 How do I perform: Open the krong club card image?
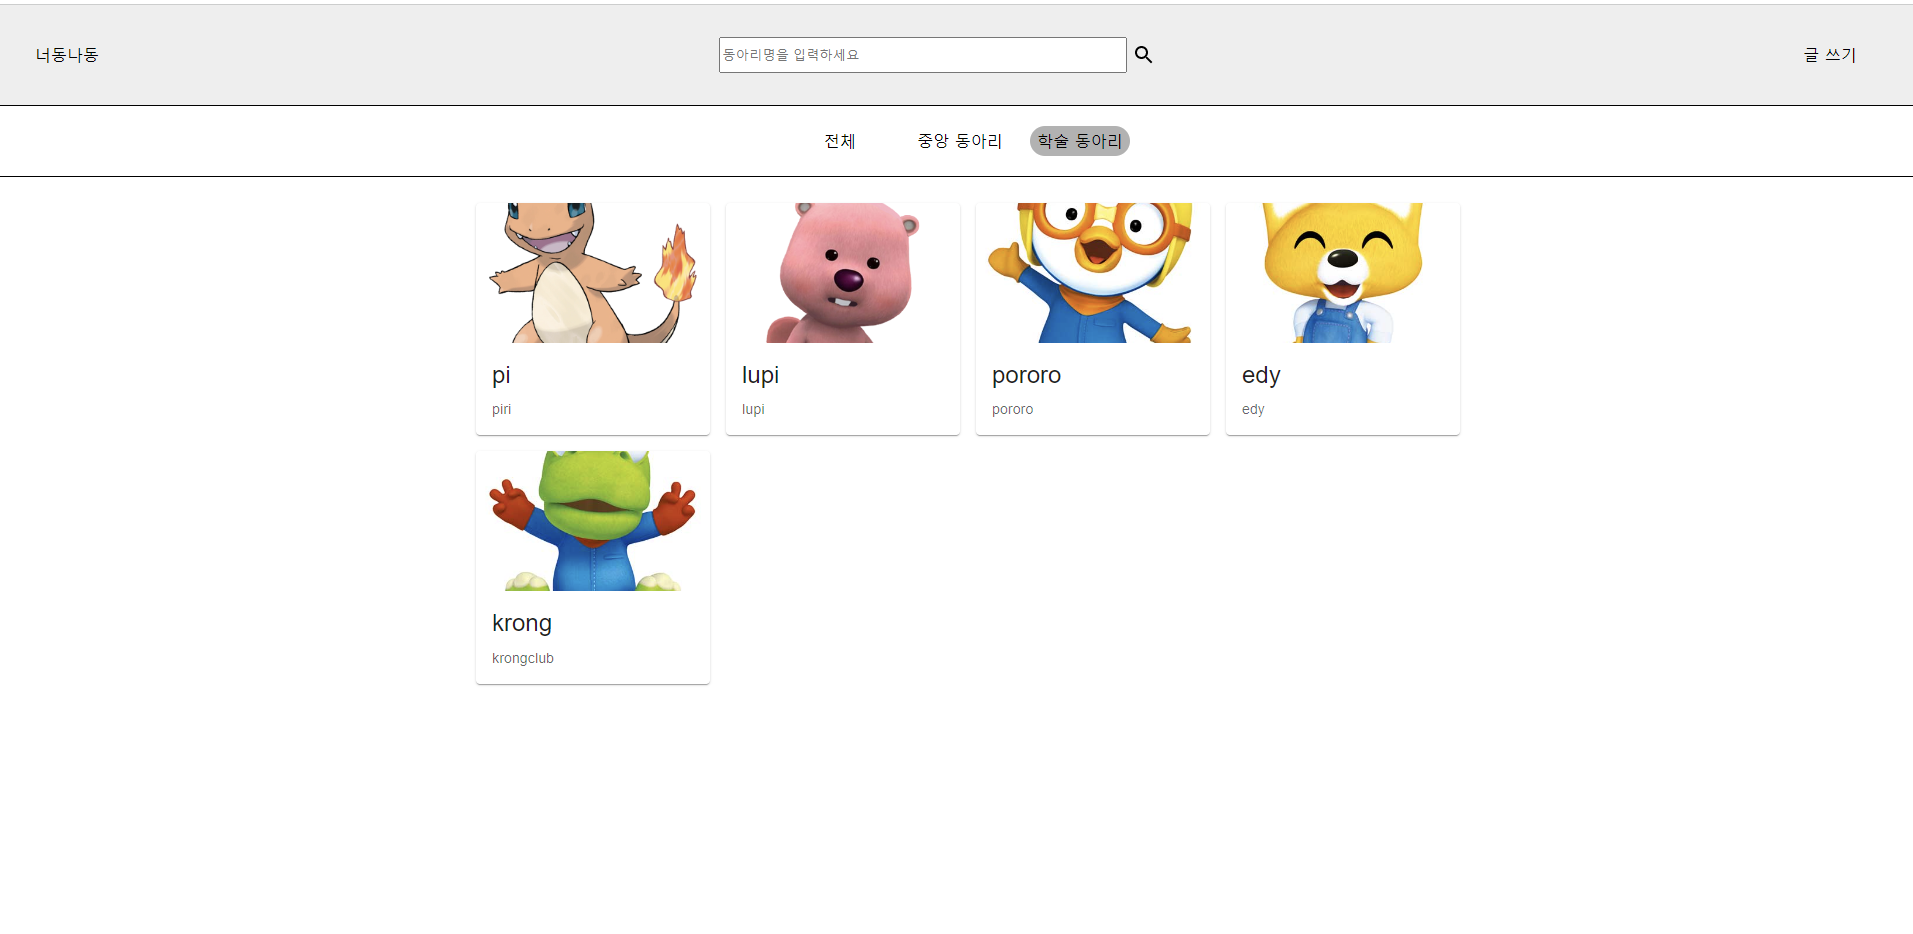tap(593, 521)
